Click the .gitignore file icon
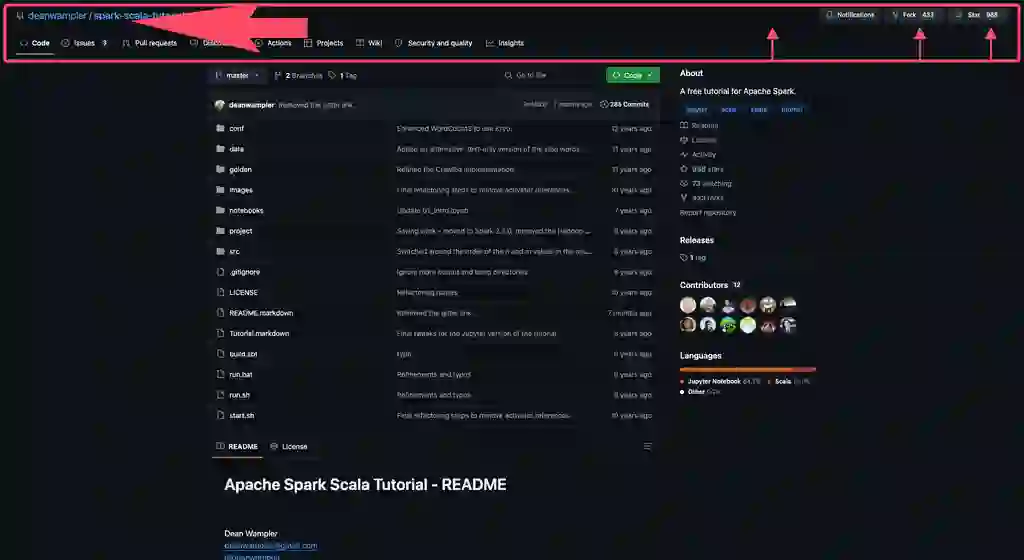This screenshot has height=560, width=1024. coord(220,272)
